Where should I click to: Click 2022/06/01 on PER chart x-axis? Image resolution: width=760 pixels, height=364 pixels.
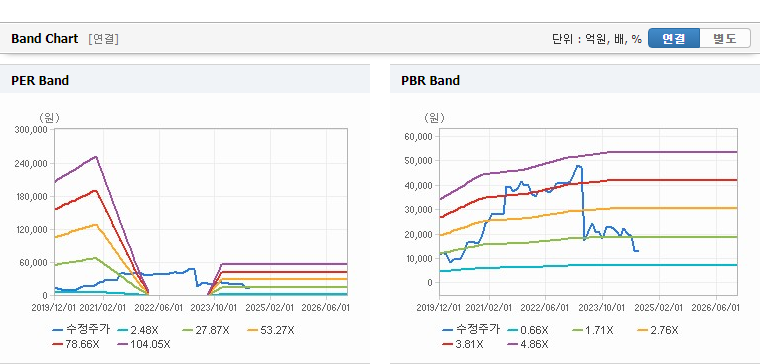point(158,308)
